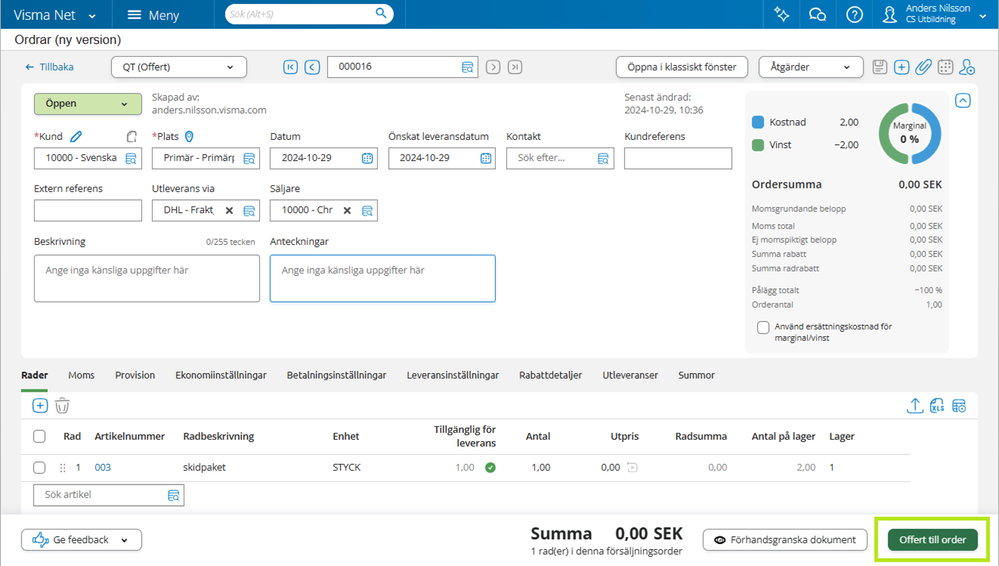
Task: Open the help question mark icon
Action: point(854,14)
